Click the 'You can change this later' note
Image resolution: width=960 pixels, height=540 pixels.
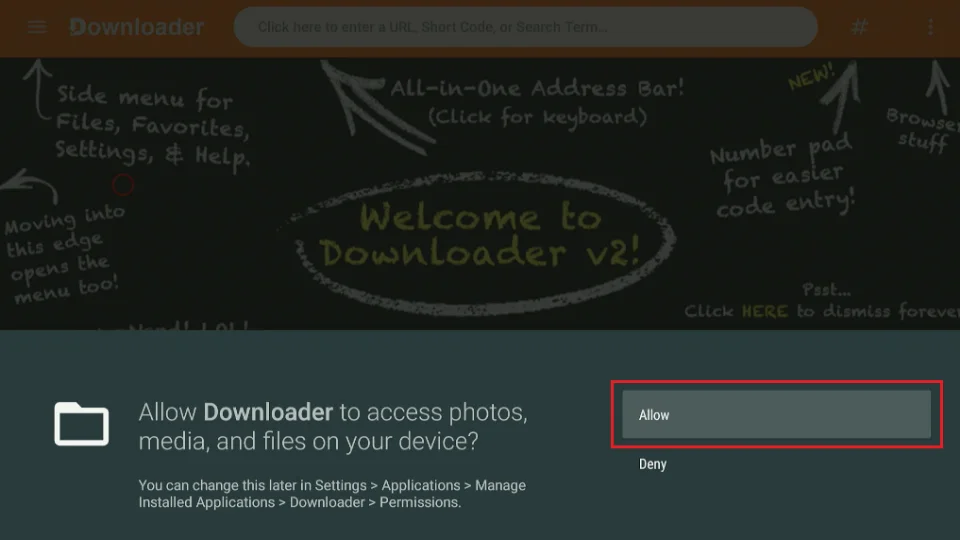[331, 493]
